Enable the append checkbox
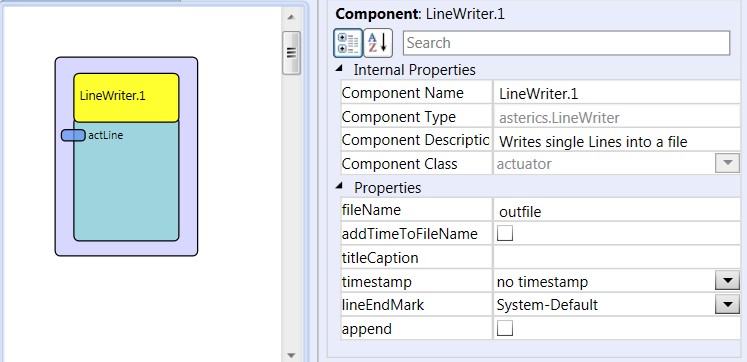The image size is (747, 362). point(505,329)
